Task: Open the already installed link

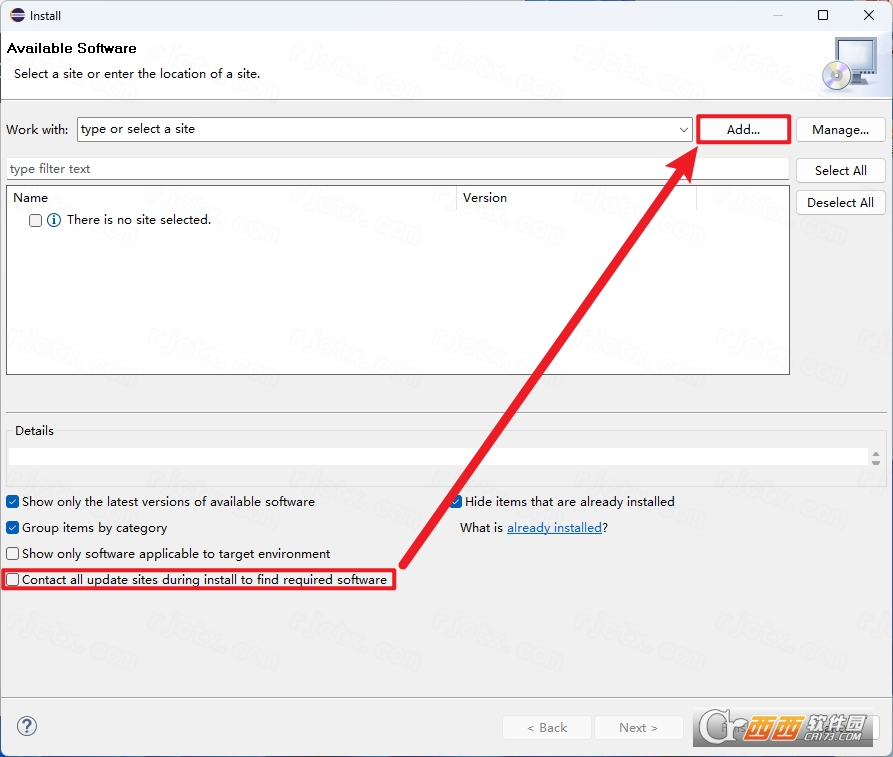Action: tap(554, 528)
